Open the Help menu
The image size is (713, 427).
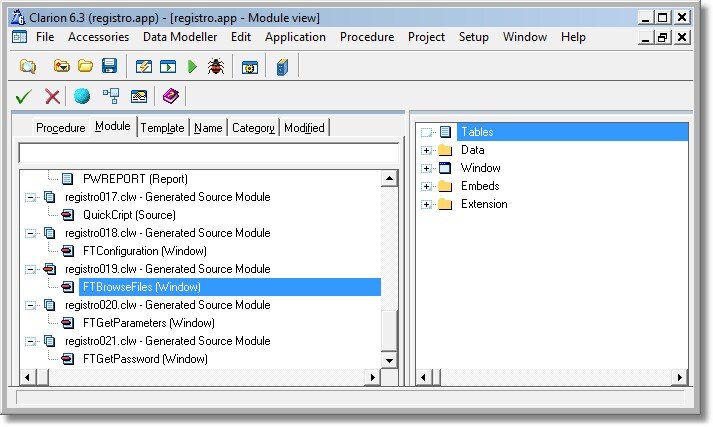point(573,37)
